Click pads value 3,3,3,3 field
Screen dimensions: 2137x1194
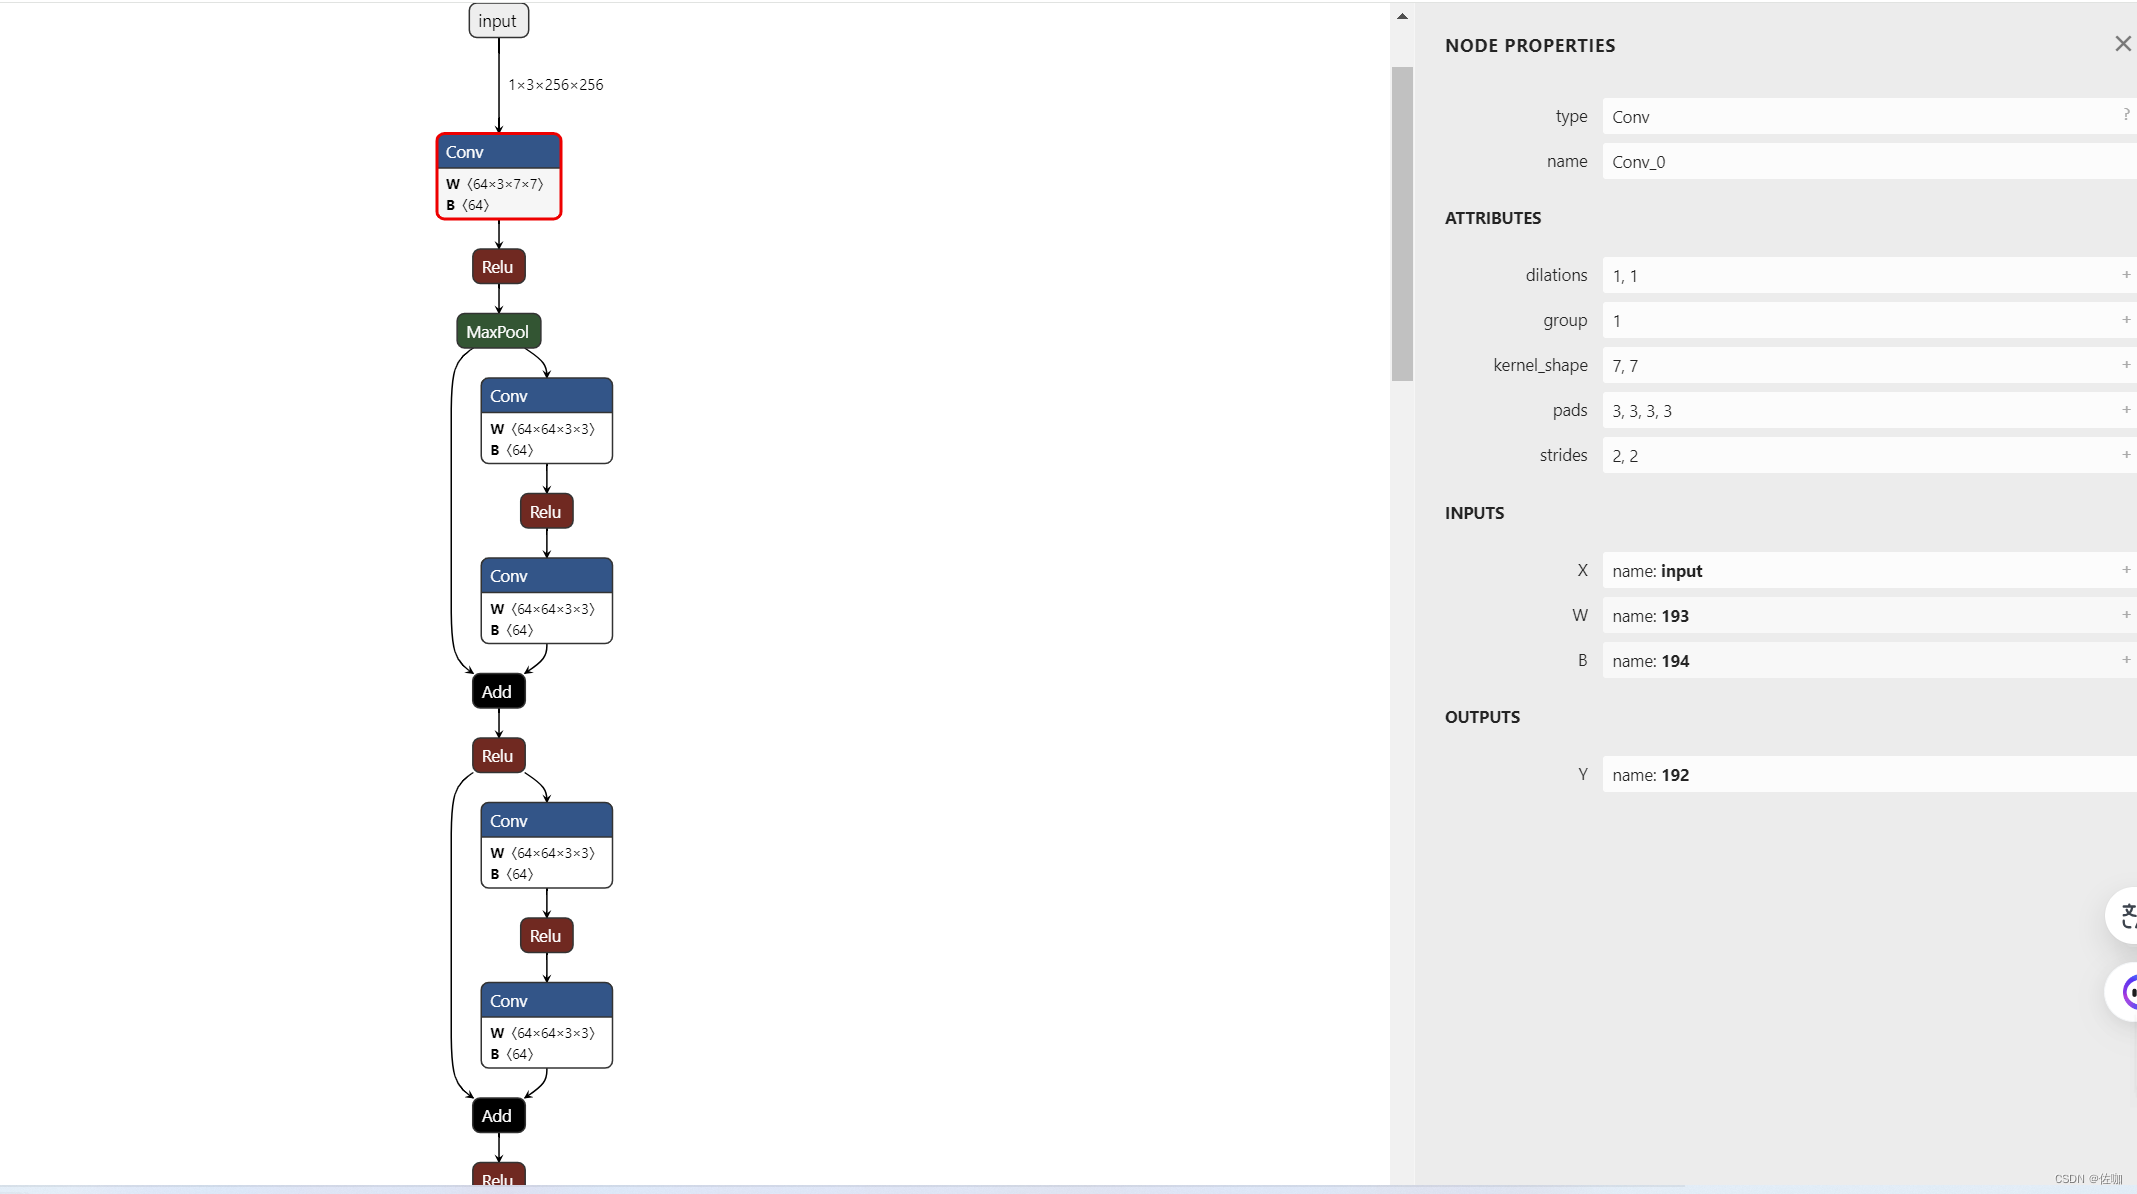point(1863,409)
